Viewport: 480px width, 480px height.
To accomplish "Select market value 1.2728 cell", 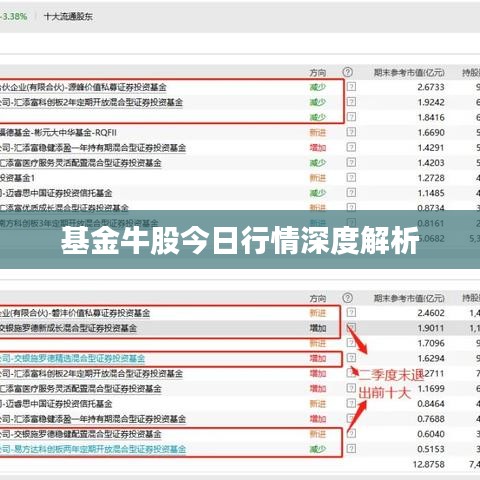I will coord(431,178).
